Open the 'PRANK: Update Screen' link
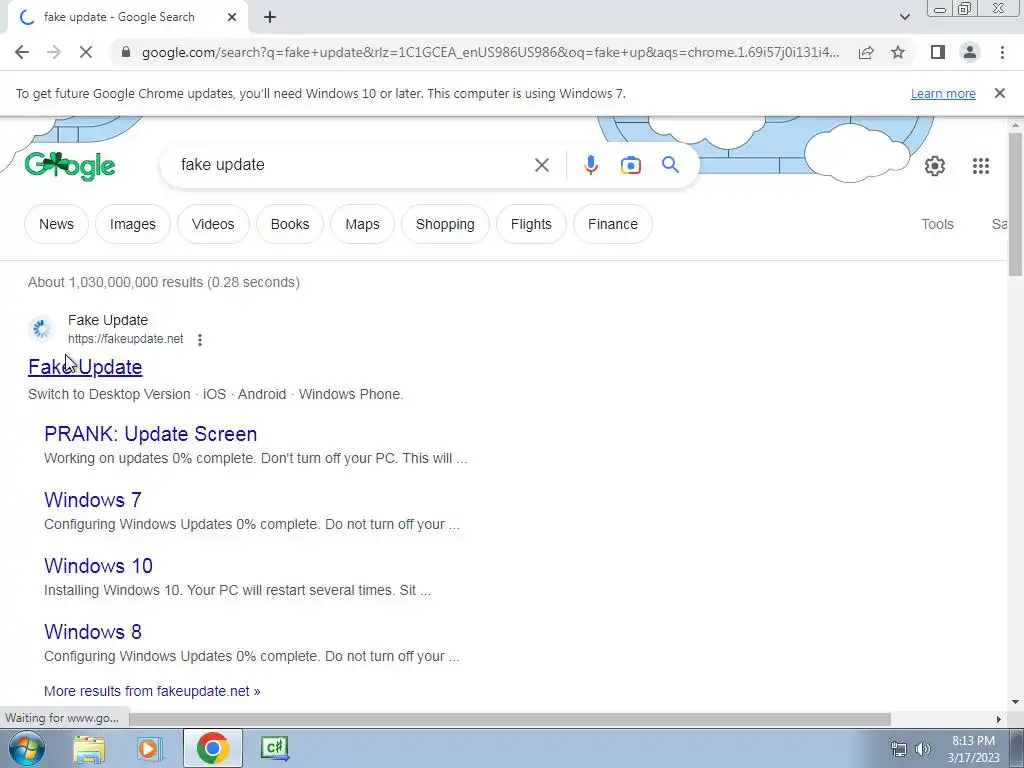The width and height of the screenshot is (1024, 768). pyautogui.click(x=150, y=434)
